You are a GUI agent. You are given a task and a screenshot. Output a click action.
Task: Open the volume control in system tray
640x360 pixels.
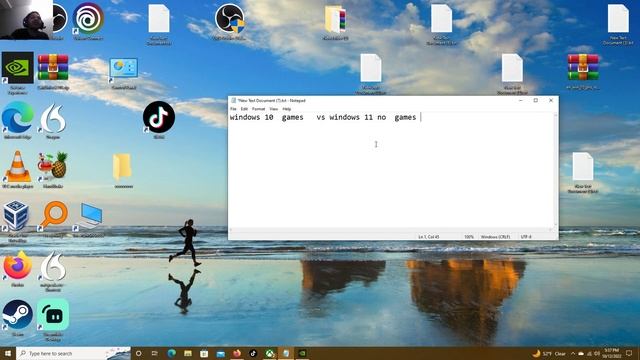597,353
